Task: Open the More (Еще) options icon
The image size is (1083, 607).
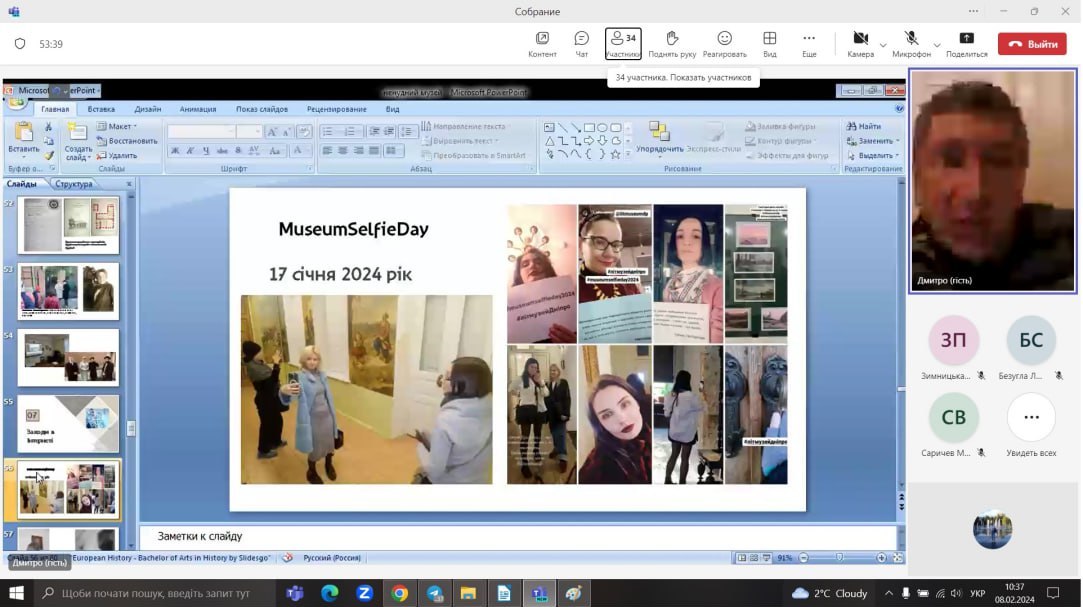Action: [x=809, y=39]
